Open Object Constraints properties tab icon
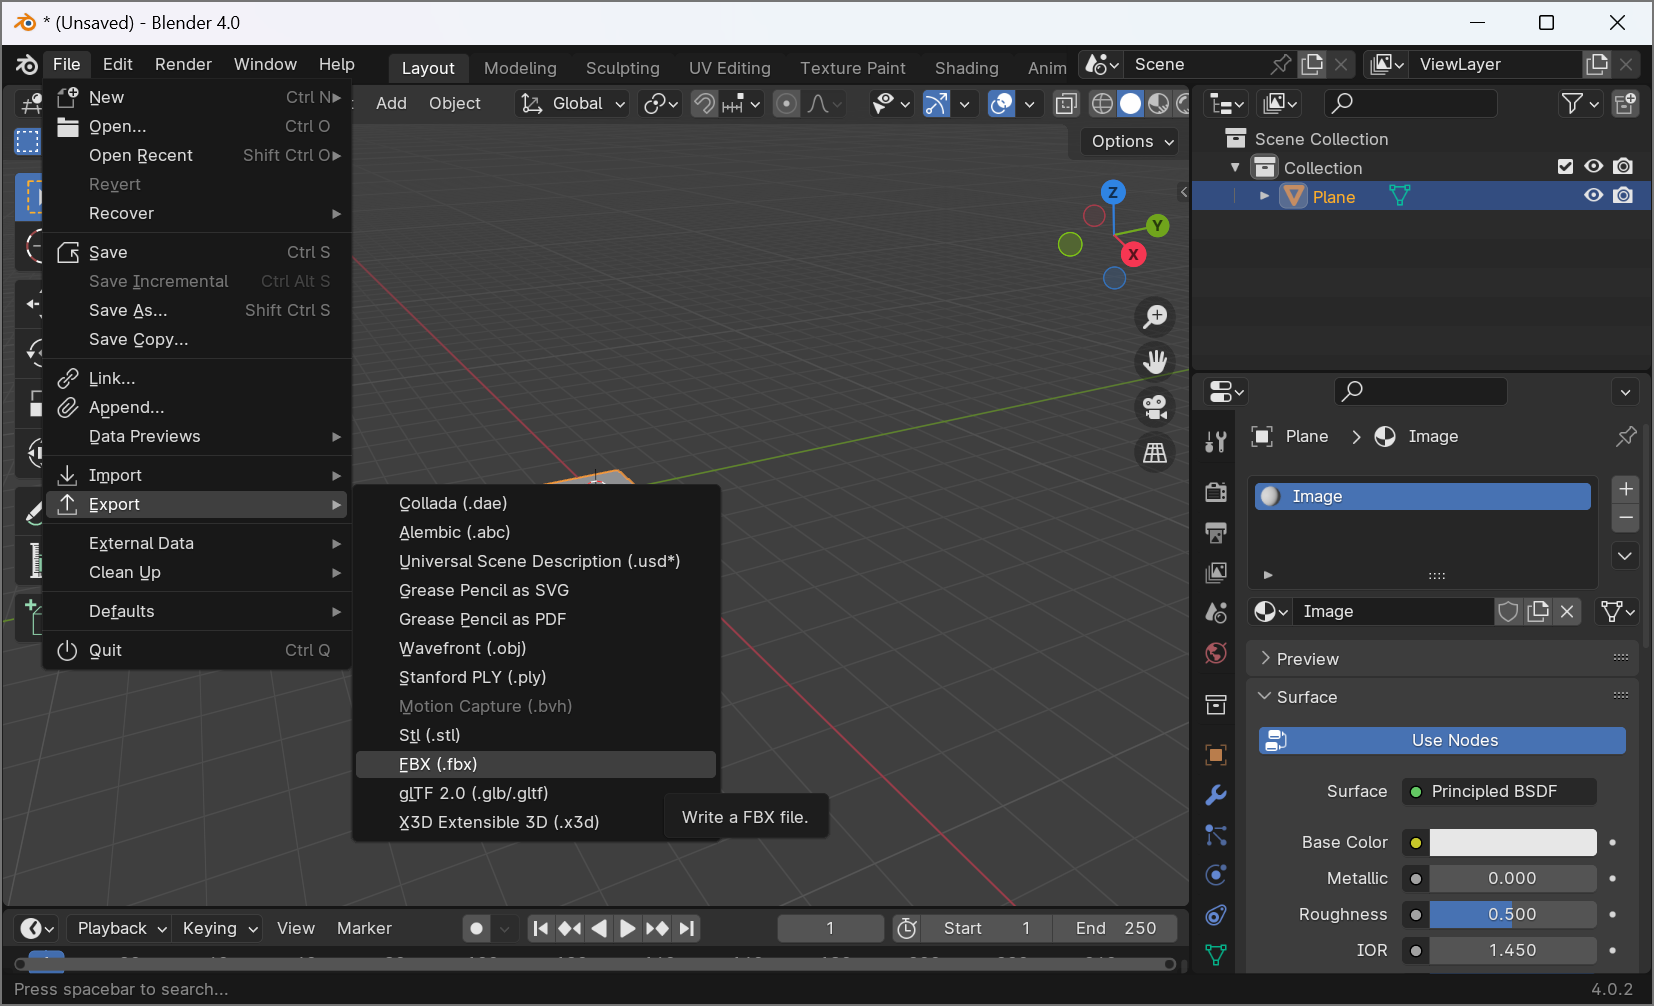The image size is (1654, 1006). click(1216, 915)
